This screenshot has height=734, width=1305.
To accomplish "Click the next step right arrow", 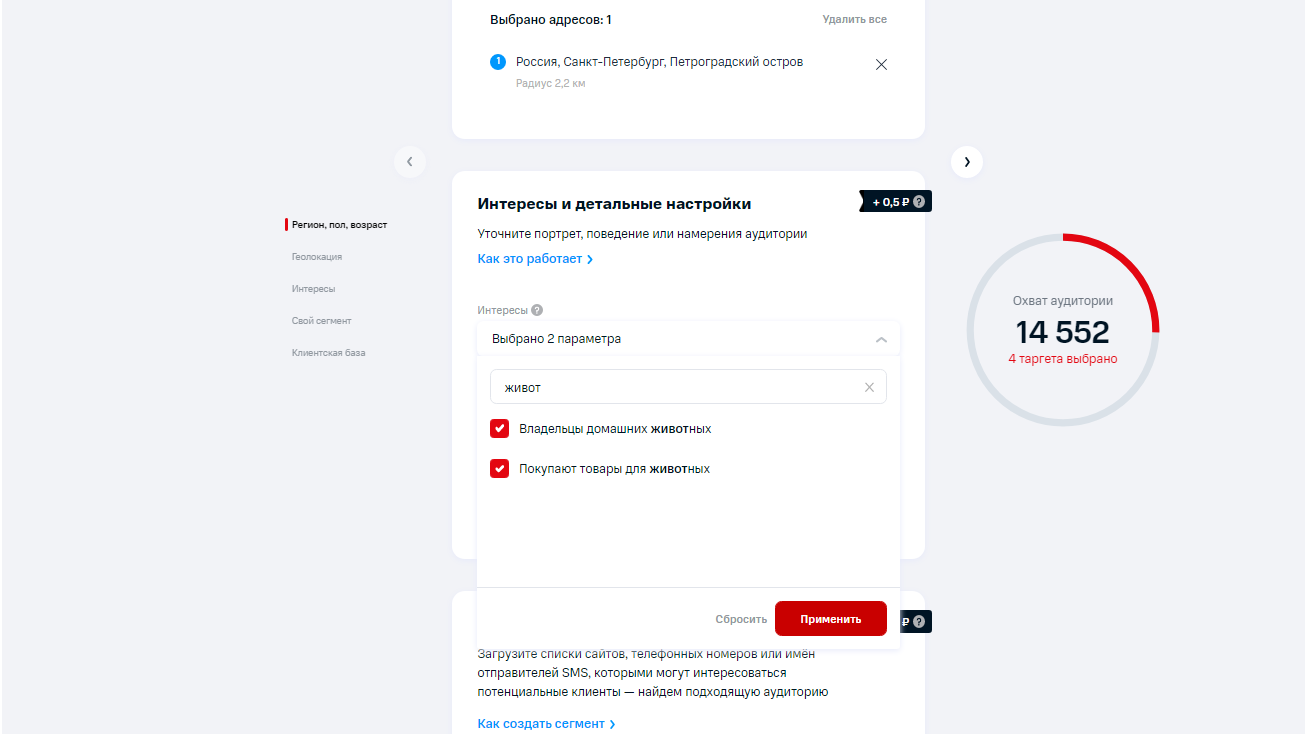I will pos(966,162).
